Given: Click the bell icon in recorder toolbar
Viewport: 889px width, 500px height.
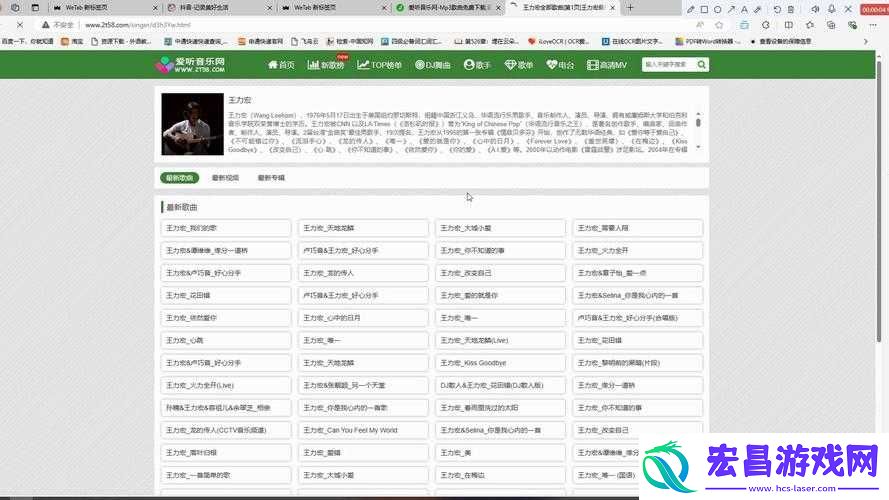Looking at the screenshot, I should (x=832, y=9).
